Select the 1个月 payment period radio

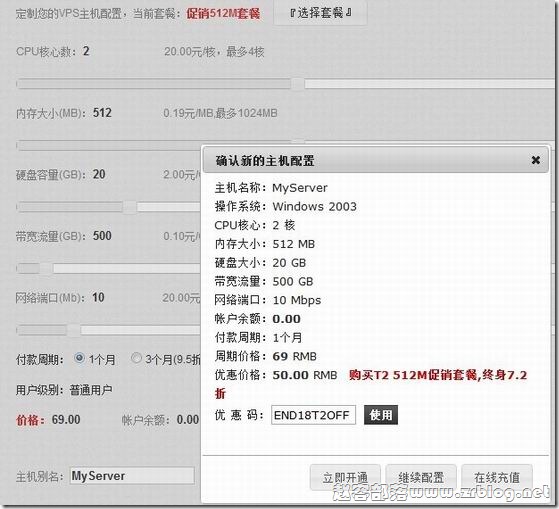[x=80, y=358]
